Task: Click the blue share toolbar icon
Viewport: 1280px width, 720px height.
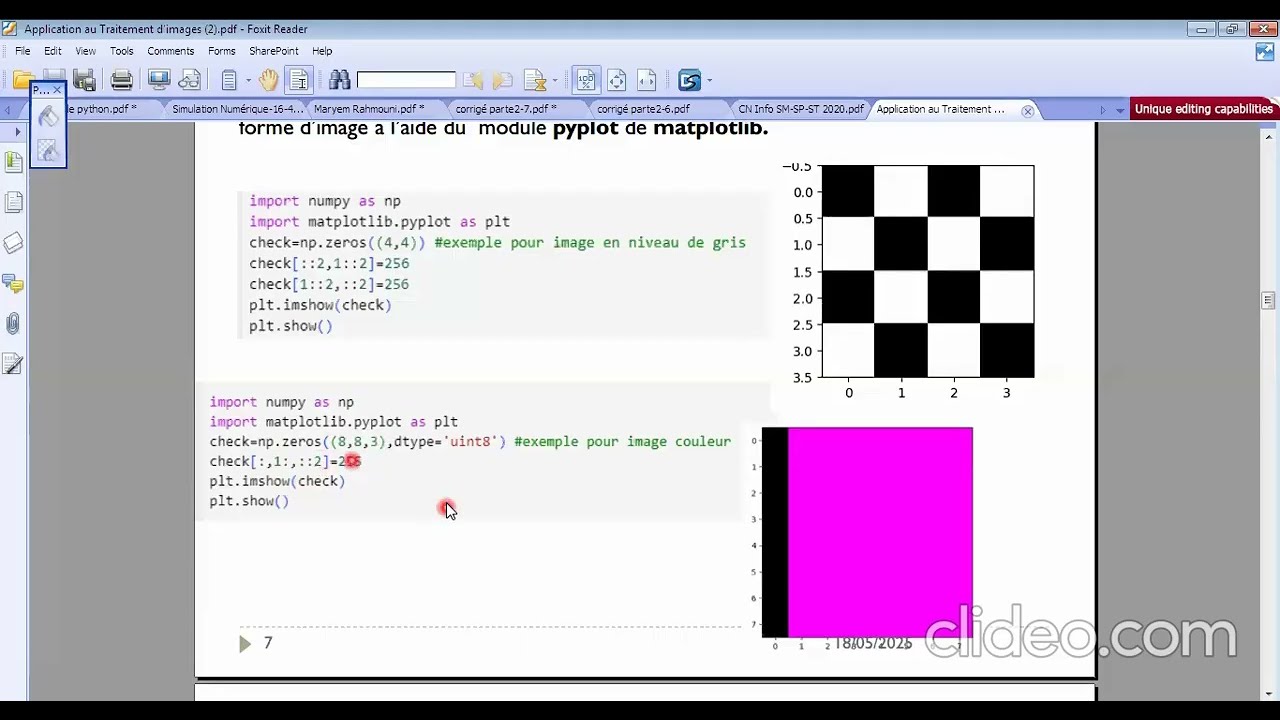Action: [689, 80]
